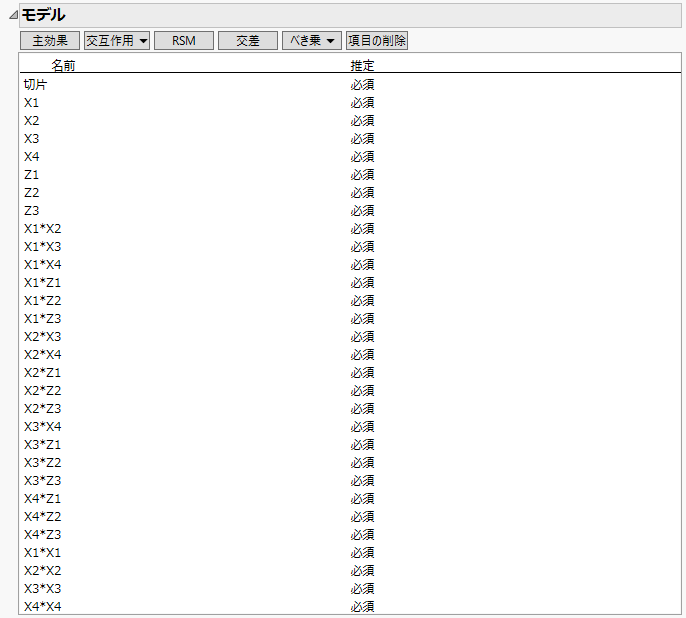Select the X1*X2 interaction term
The image size is (686, 618).
42,229
